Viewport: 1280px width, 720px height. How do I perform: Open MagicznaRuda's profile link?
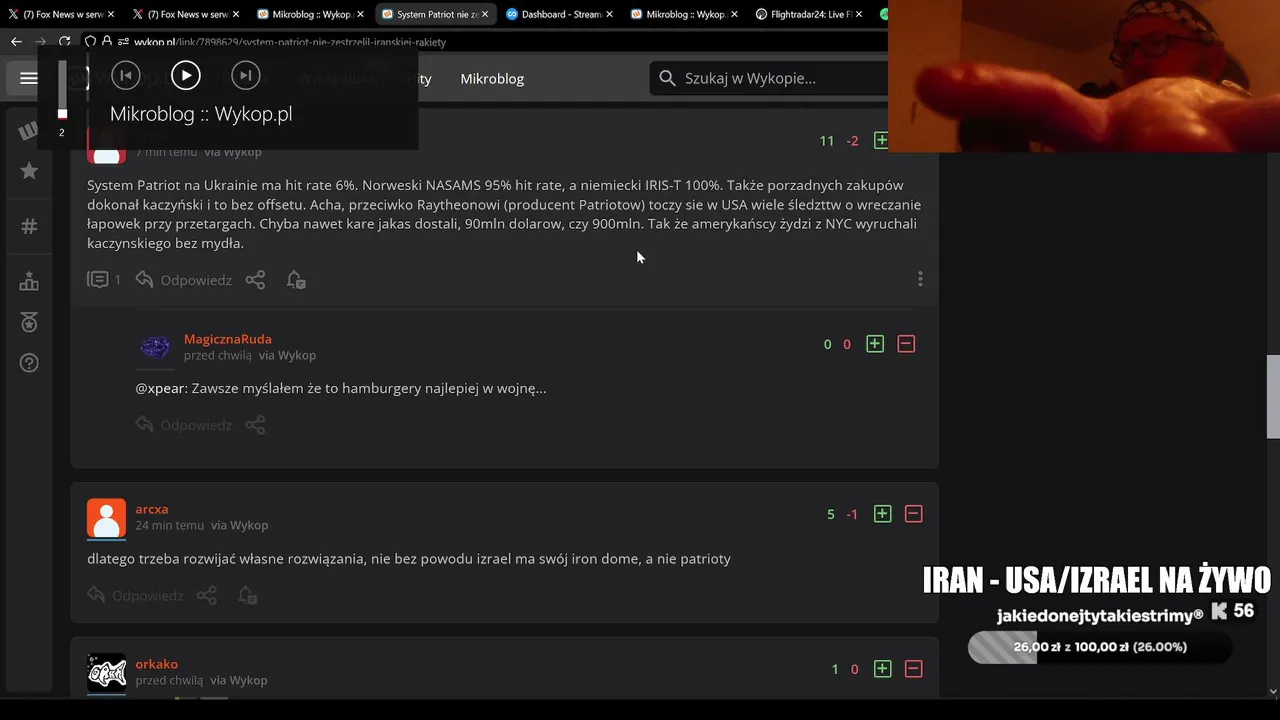[228, 339]
